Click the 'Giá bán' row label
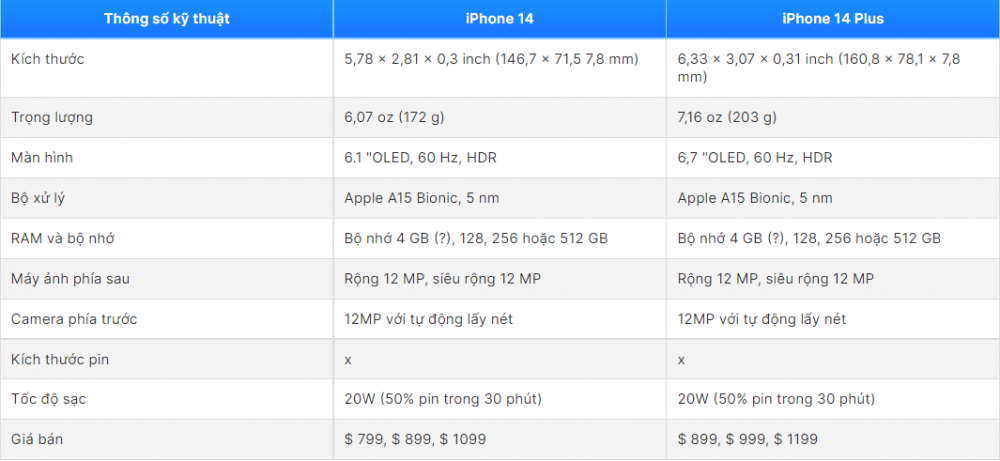Screen dimensions: 1000x461 click(37, 439)
